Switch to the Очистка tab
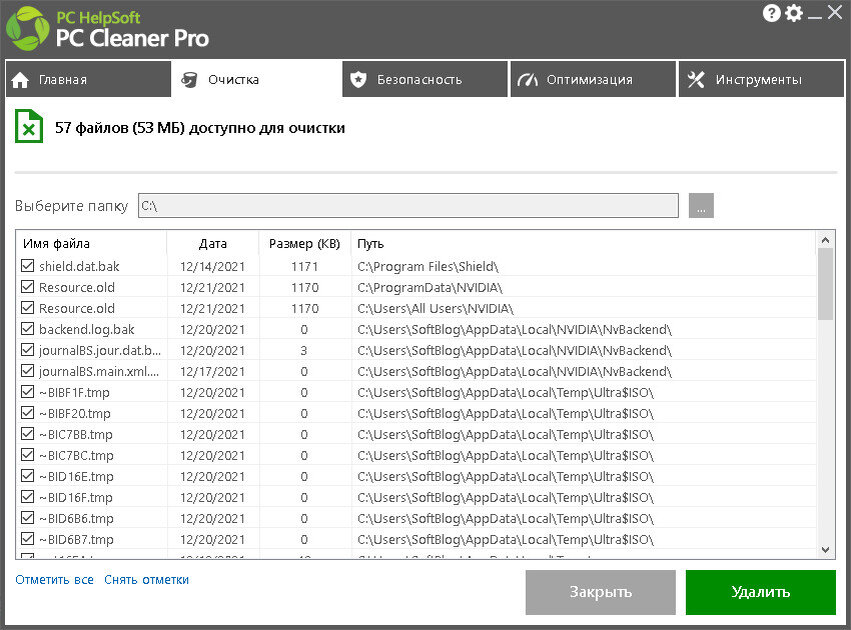 [256, 79]
